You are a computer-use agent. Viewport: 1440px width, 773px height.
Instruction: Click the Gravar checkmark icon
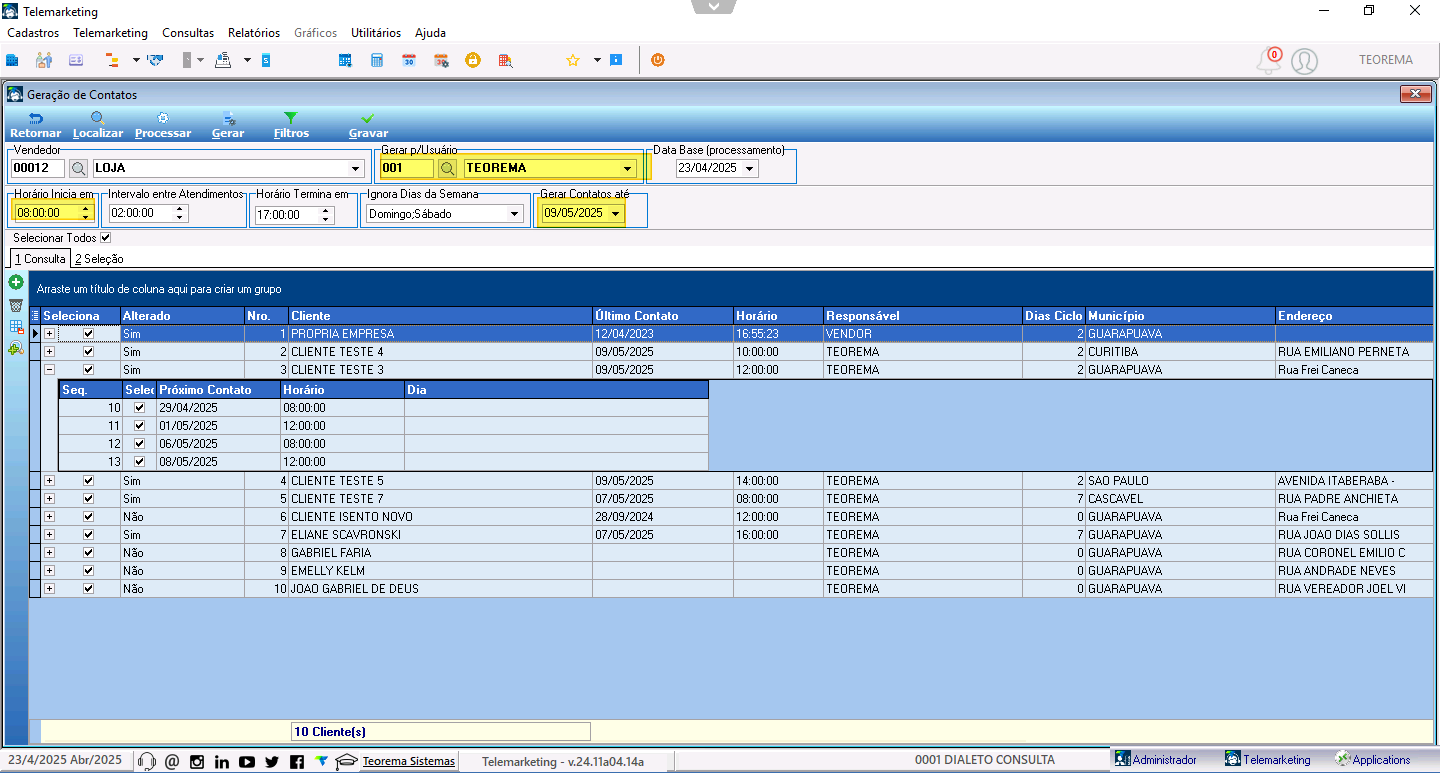click(x=368, y=118)
